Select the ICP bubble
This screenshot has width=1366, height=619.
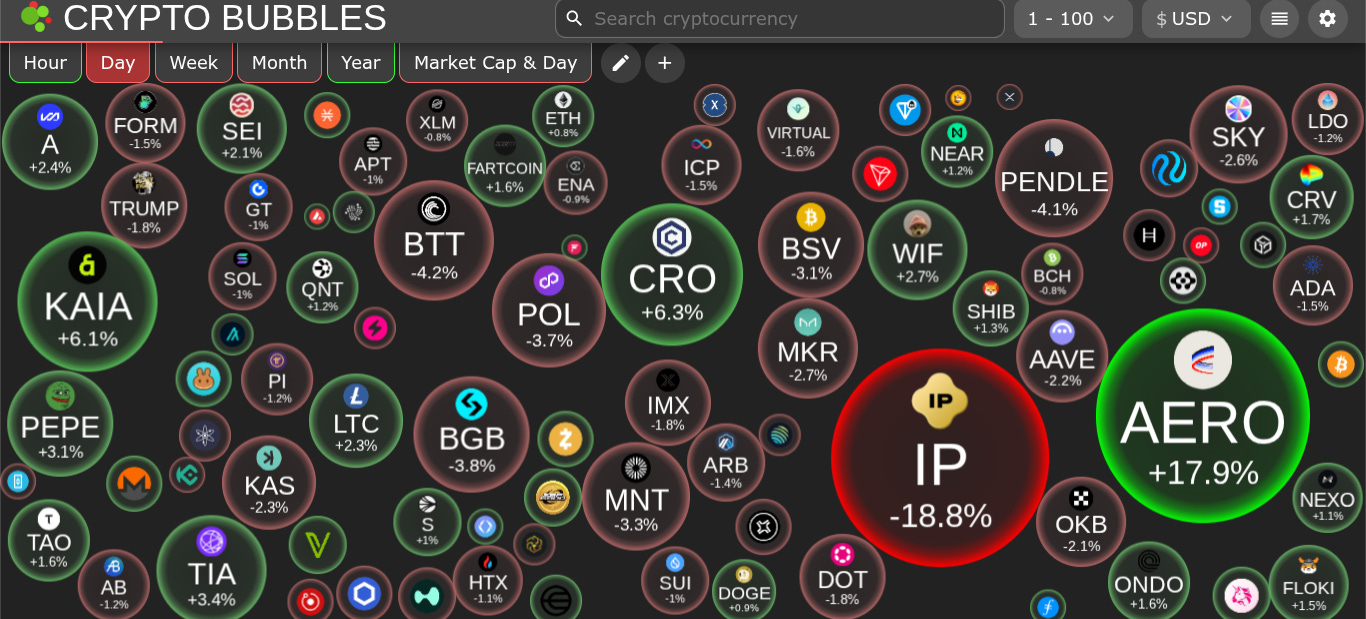[701, 165]
